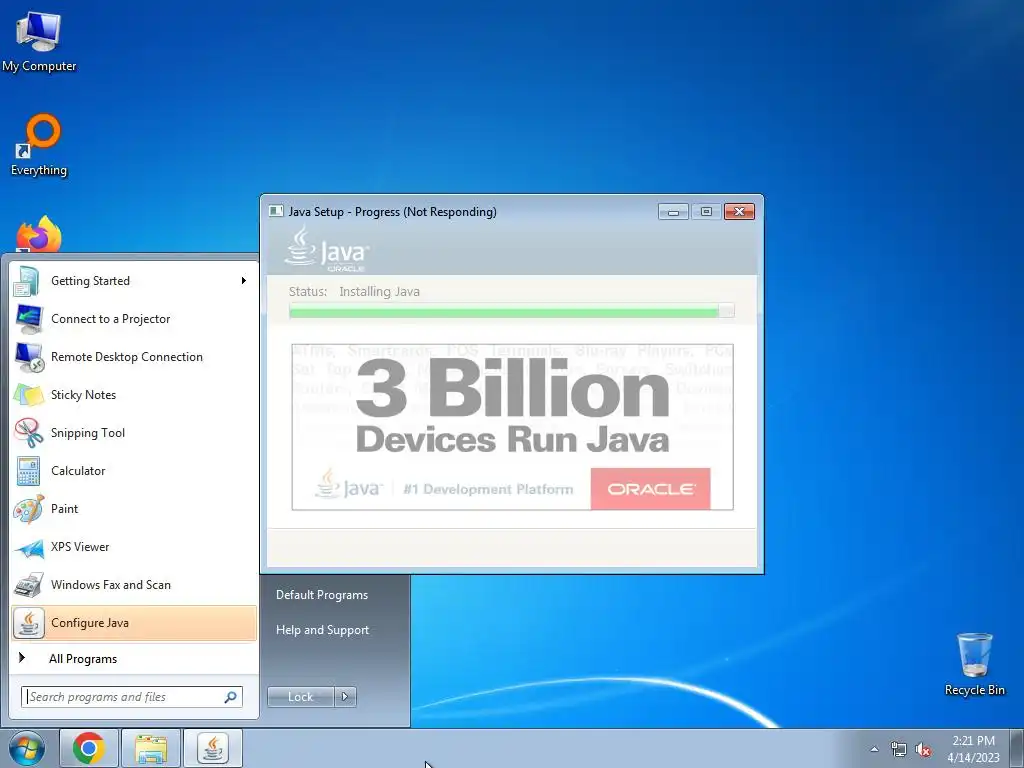Choose Snipping Tool from Start menu

[134, 432]
